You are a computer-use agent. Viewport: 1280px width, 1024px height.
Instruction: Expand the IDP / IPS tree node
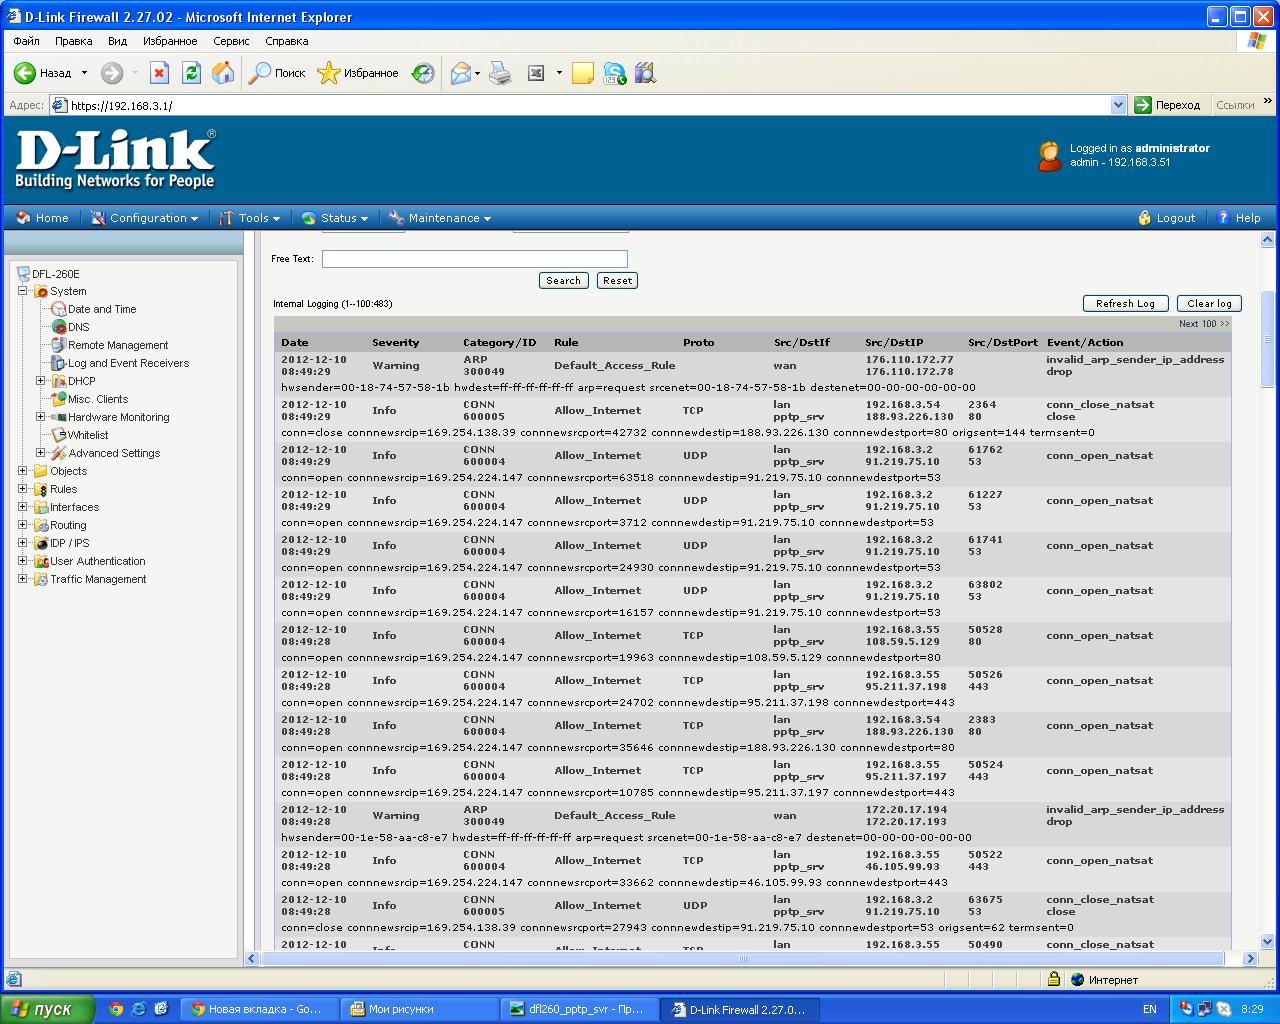22,543
